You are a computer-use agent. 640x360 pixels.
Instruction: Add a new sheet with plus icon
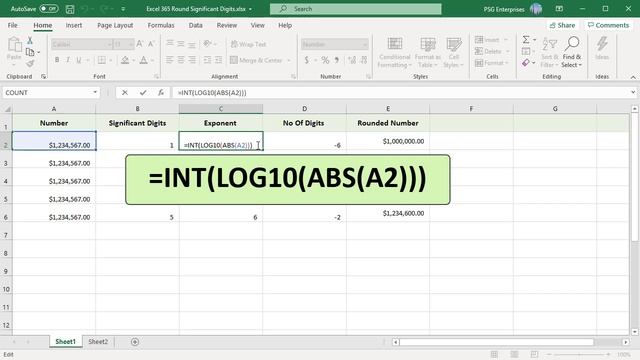(135, 342)
